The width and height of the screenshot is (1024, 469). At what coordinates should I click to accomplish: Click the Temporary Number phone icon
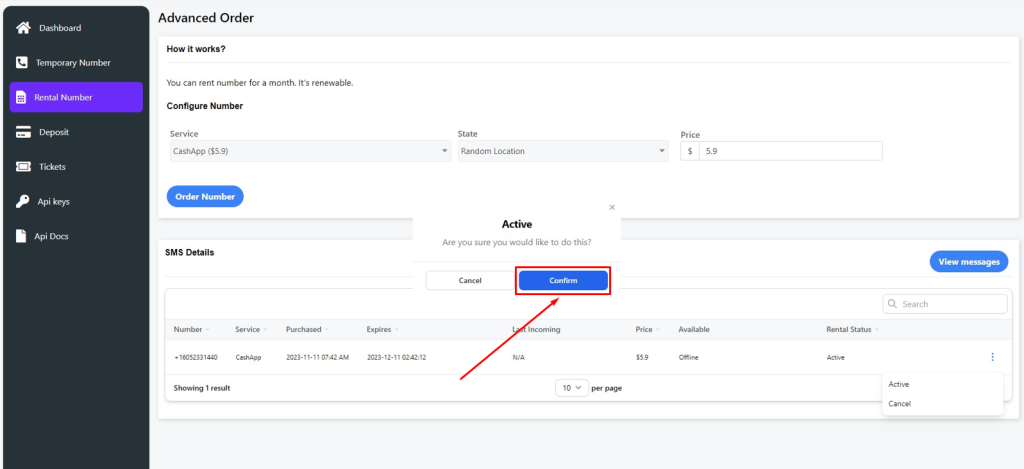pyautogui.click(x=22, y=62)
